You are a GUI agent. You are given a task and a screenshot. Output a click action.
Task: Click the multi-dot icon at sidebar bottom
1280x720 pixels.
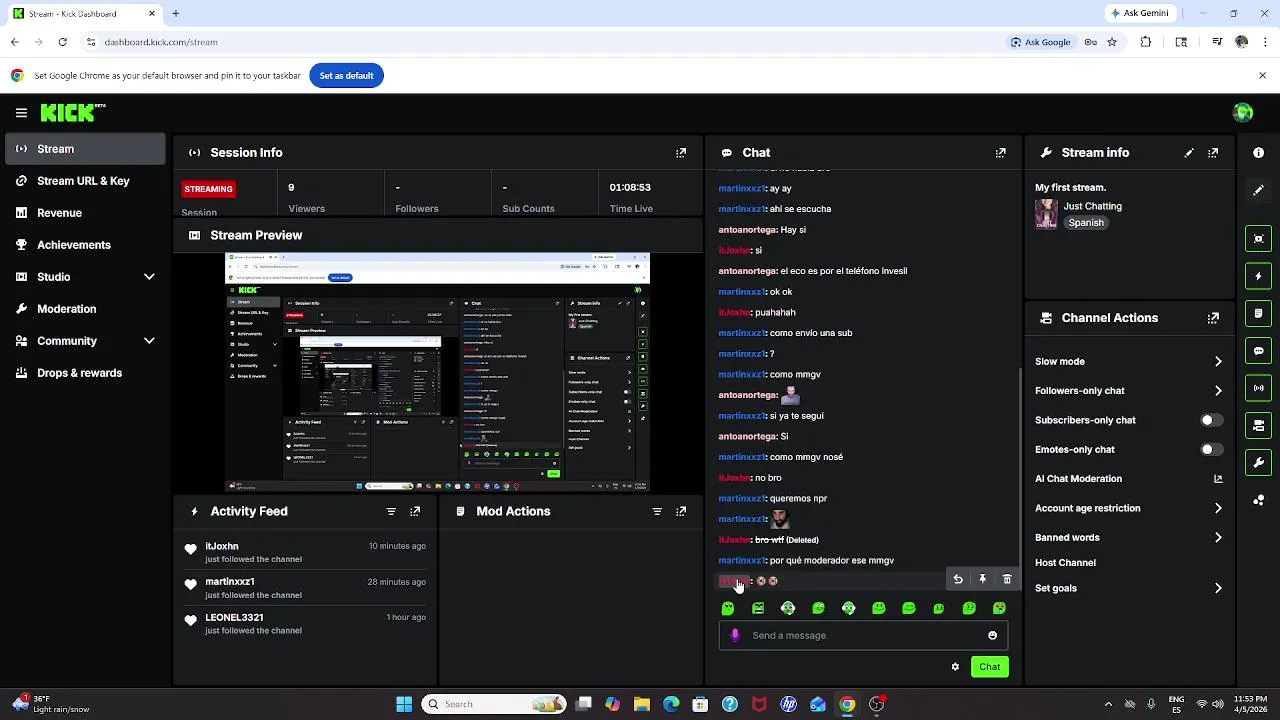tap(1258, 500)
